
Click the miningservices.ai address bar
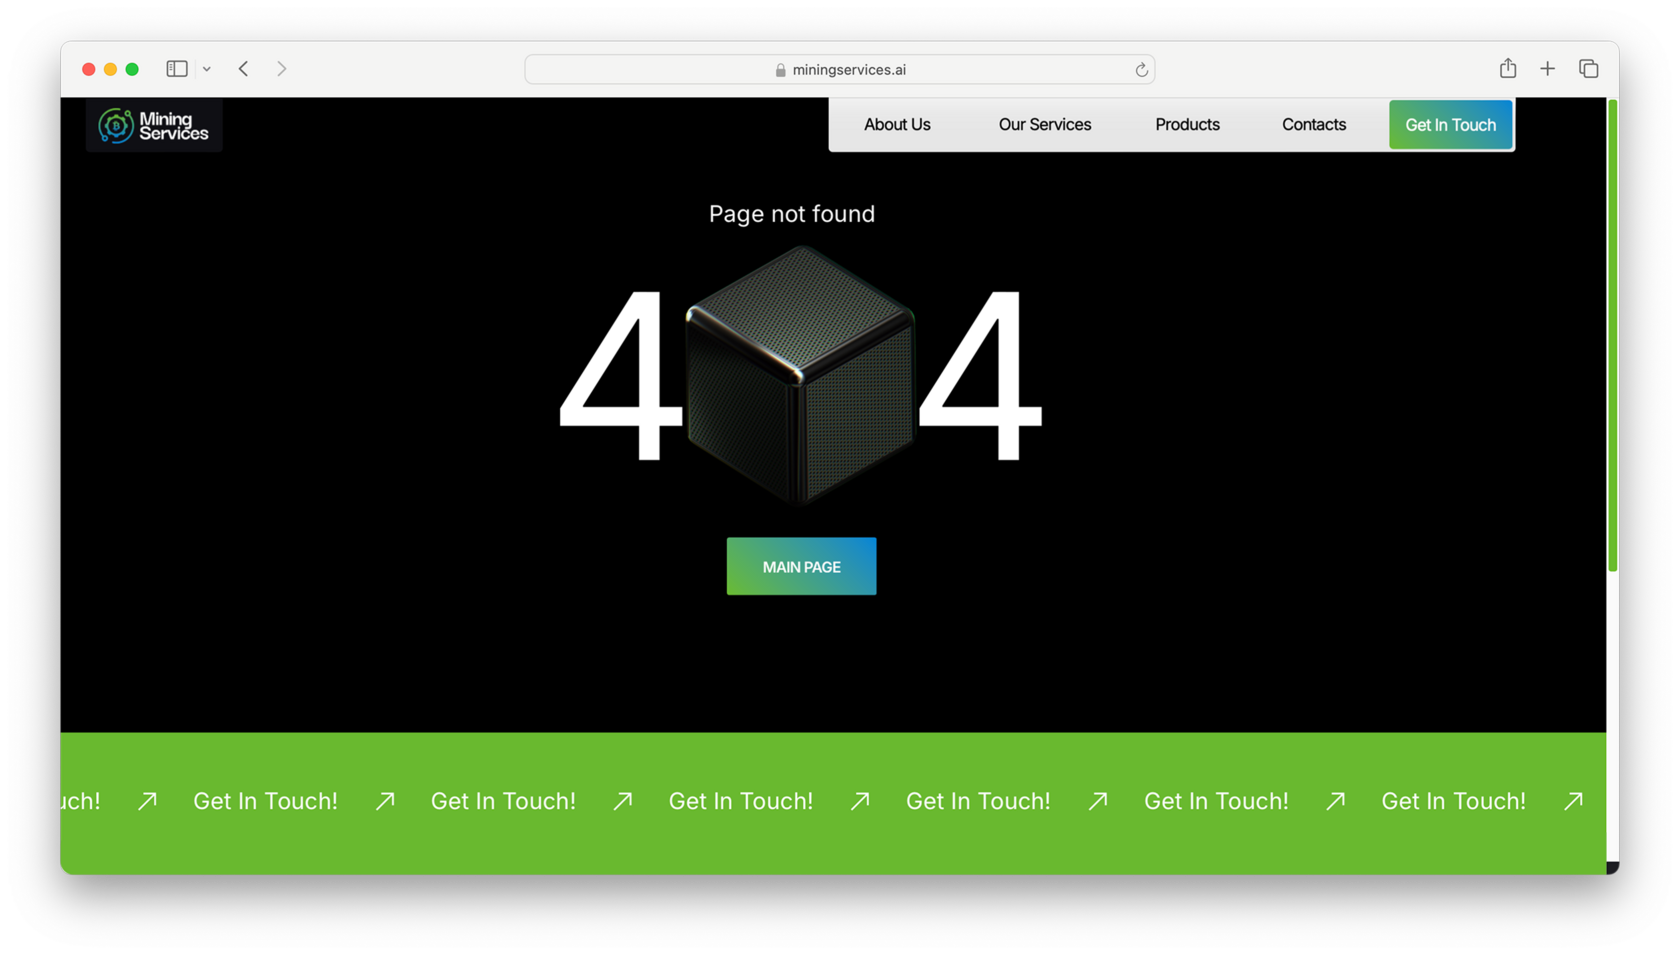click(840, 69)
